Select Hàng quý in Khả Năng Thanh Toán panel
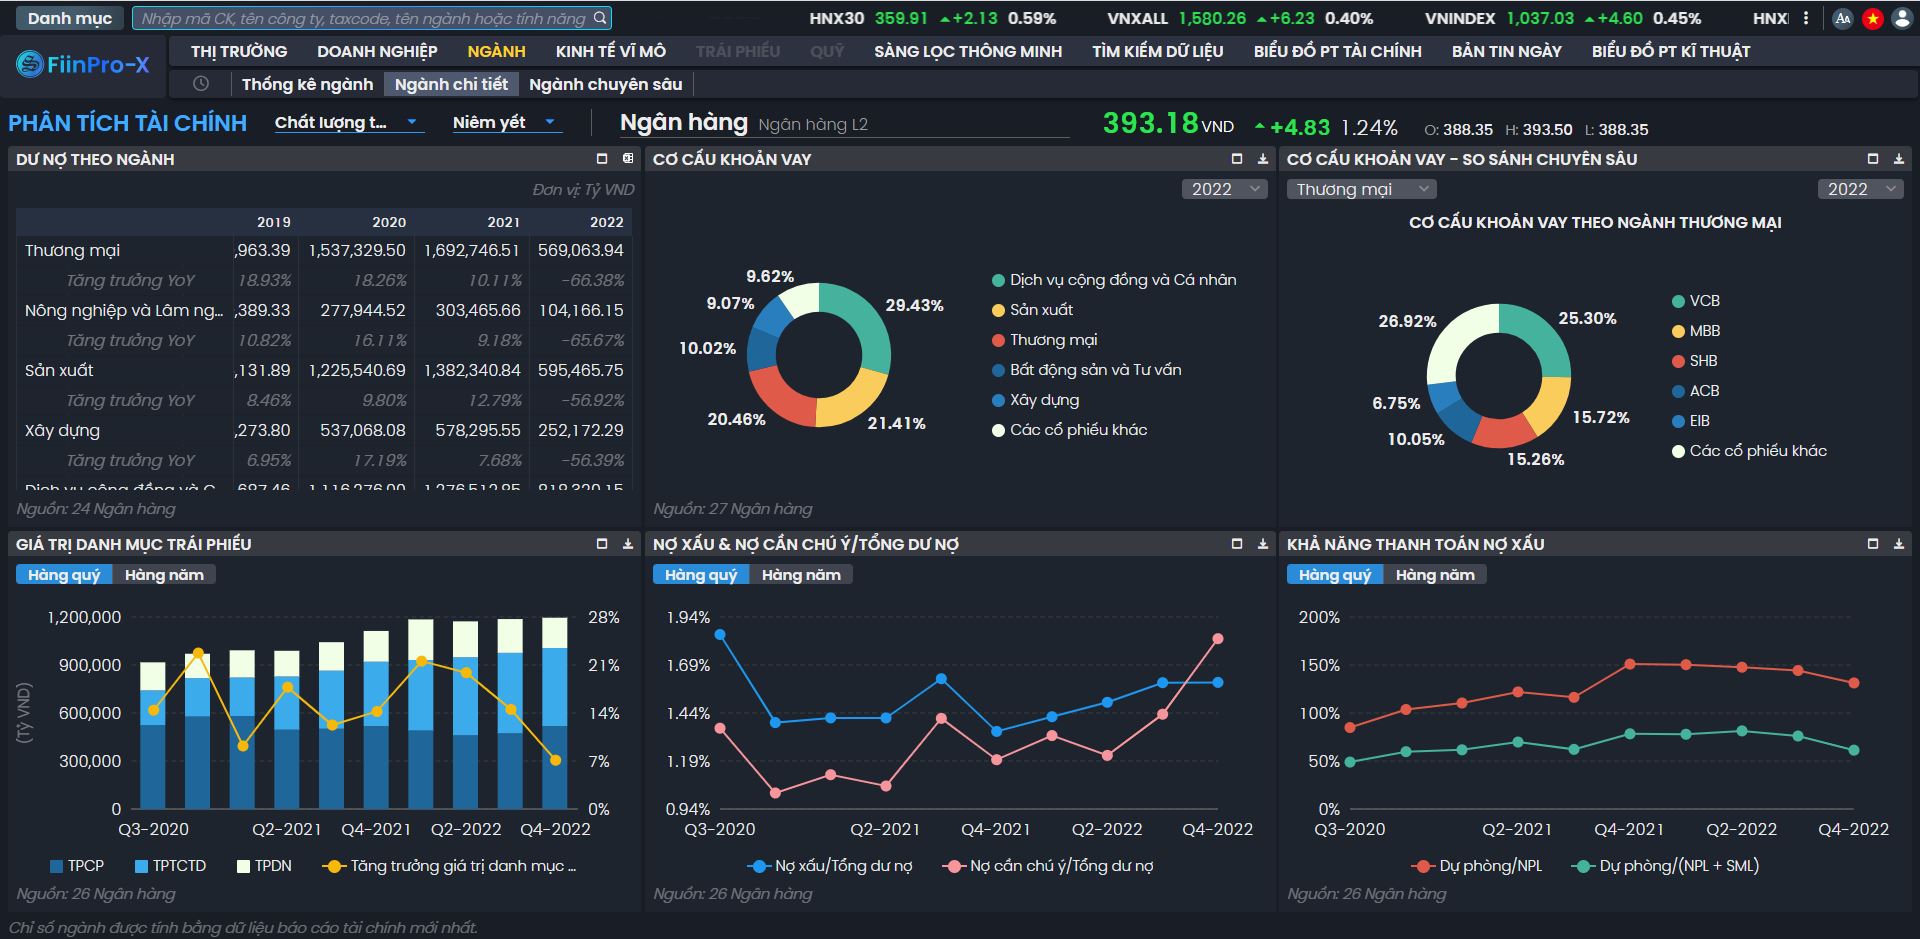The height and width of the screenshot is (939, 1920). [x=1334, y=575]
